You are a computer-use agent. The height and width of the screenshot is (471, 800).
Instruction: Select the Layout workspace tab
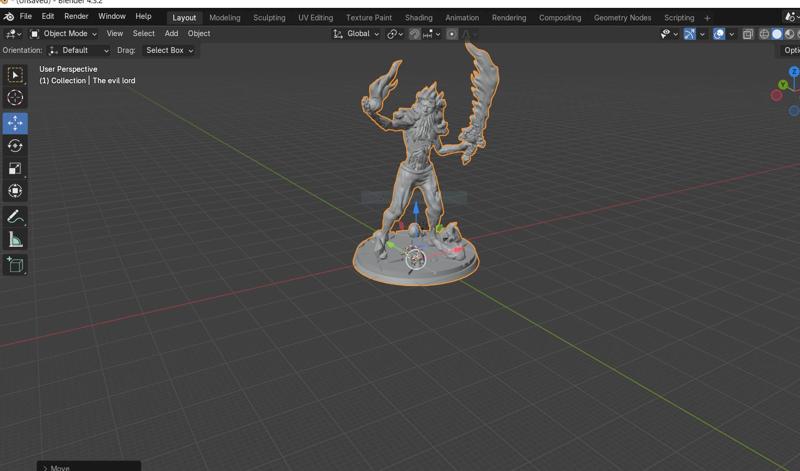coord(184,17)
